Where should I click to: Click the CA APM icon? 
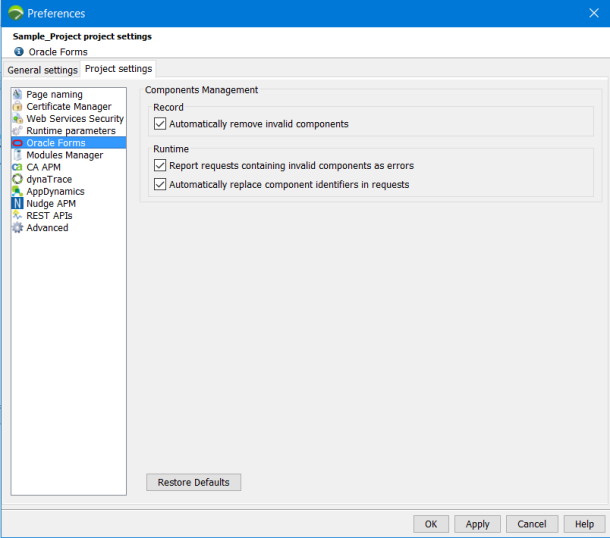pos(17,167)
